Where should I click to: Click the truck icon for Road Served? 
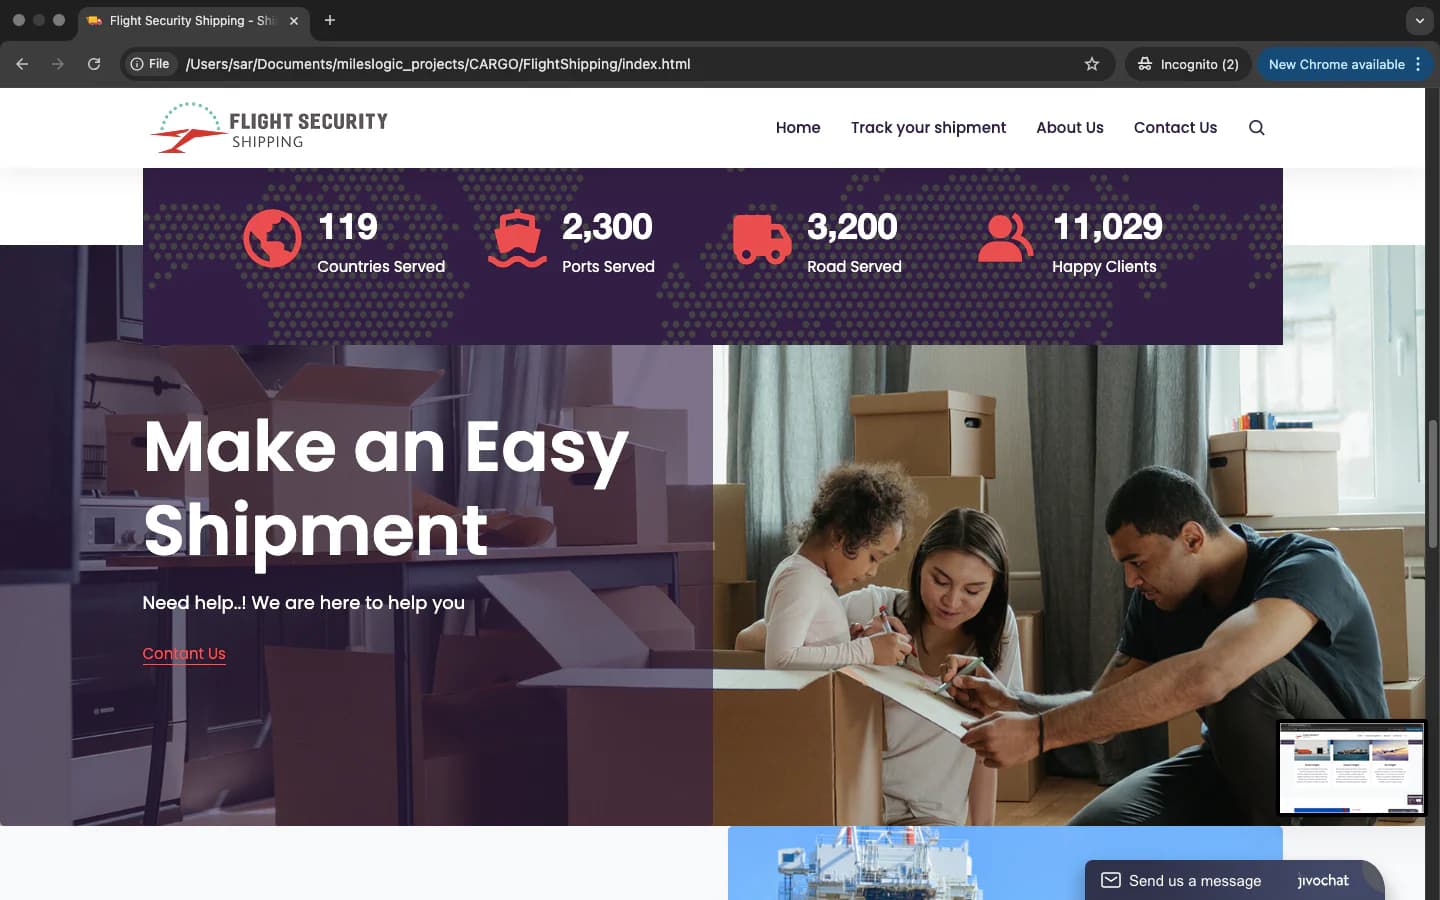pyautogui.click(x=762, y=239)
